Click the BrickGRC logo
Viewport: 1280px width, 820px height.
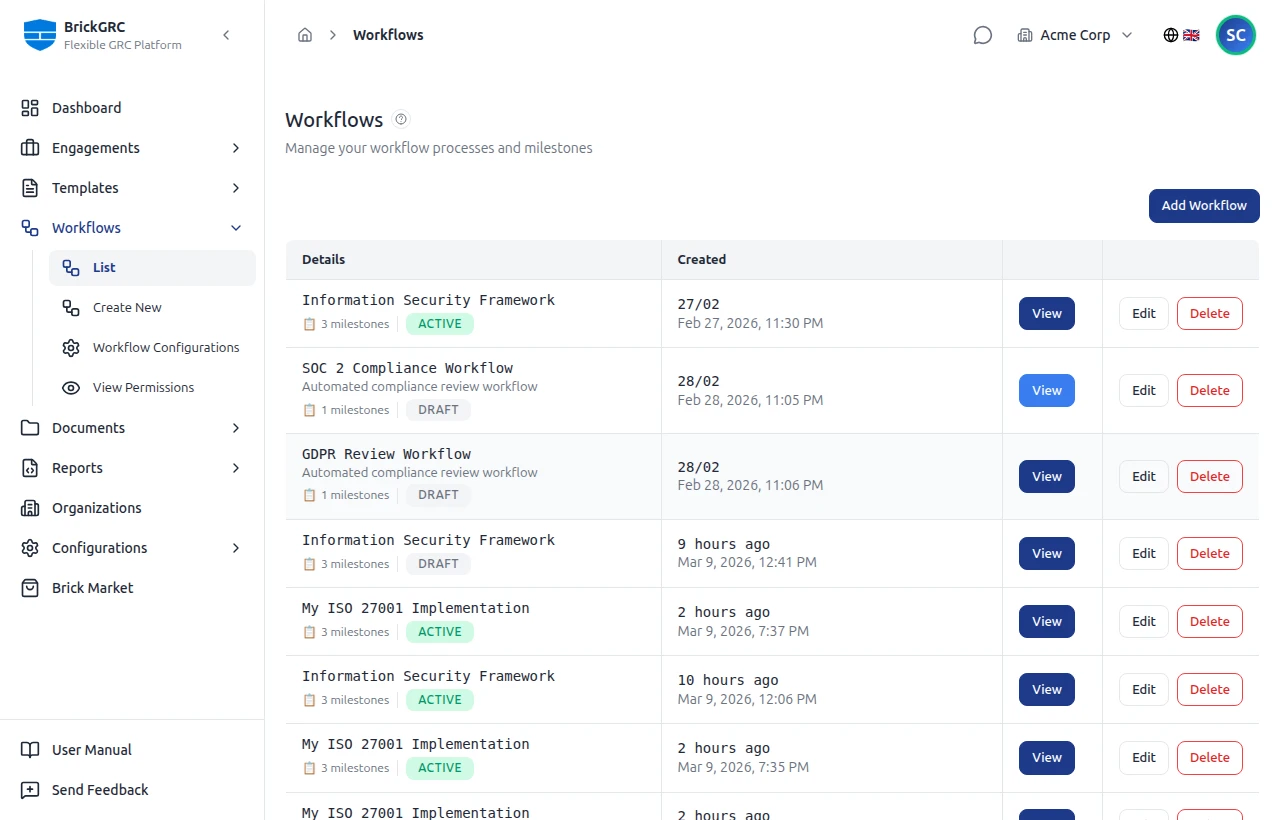coord(40,35)
